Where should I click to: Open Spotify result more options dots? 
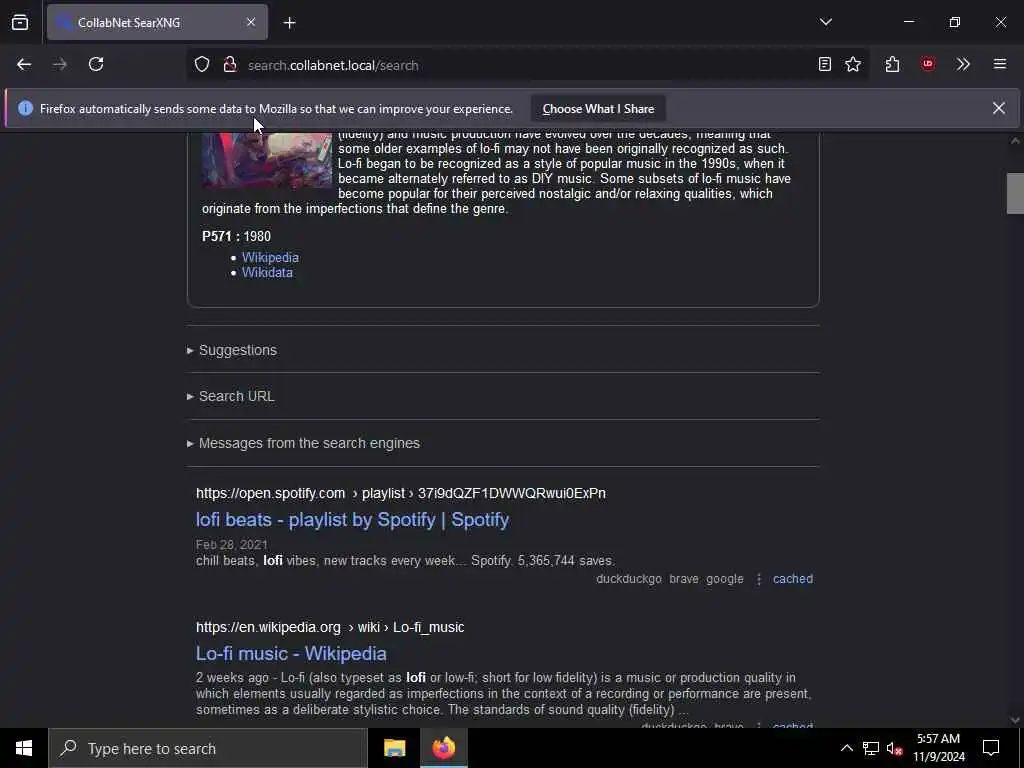758,579
